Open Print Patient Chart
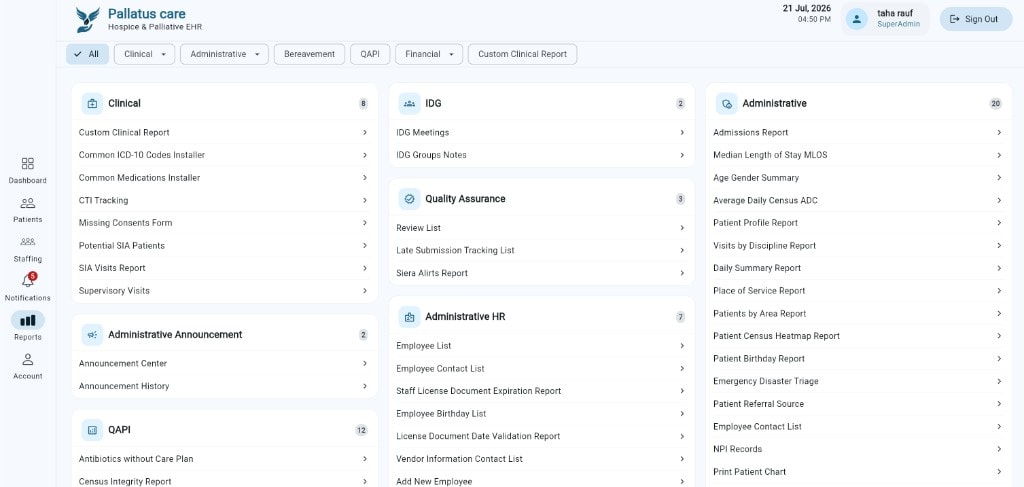1024x487 pixels. click(859, 472)
